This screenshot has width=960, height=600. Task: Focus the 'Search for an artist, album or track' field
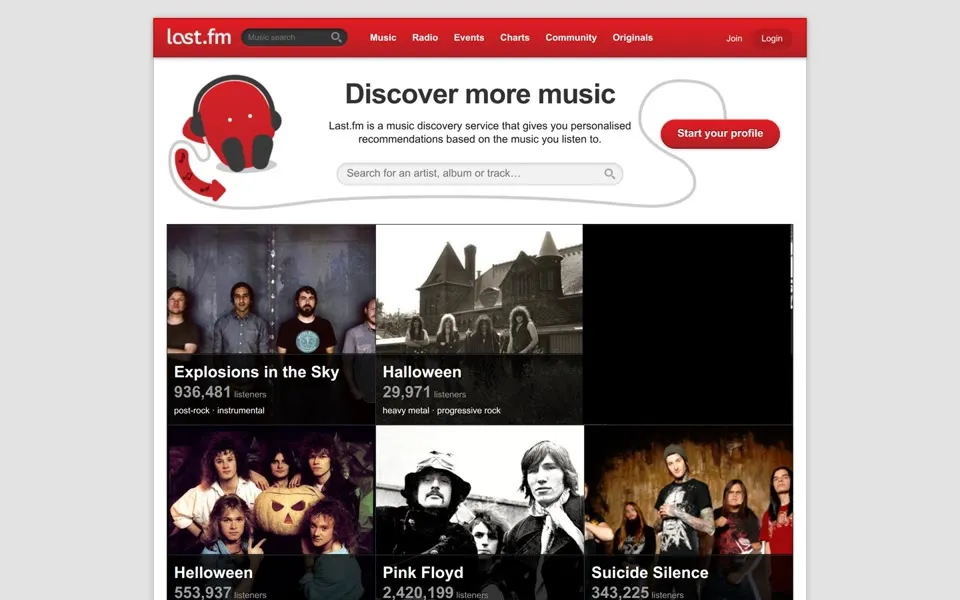pos(479,174)
